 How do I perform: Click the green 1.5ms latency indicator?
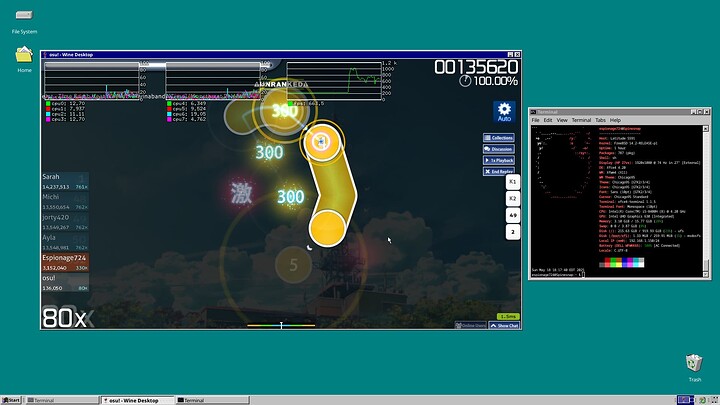[x=508, y=317]
